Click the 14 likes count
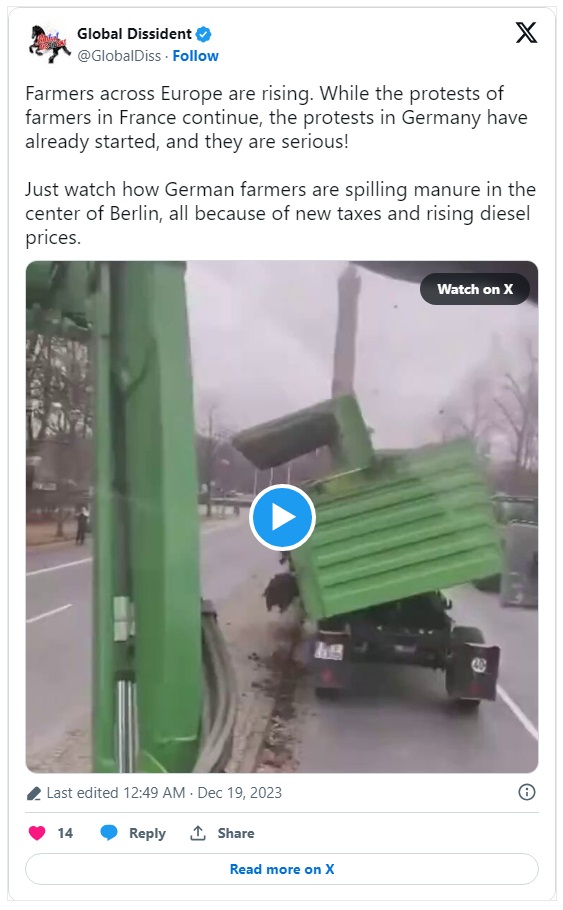This screenshot has height=910, width=563. point(65,833)
